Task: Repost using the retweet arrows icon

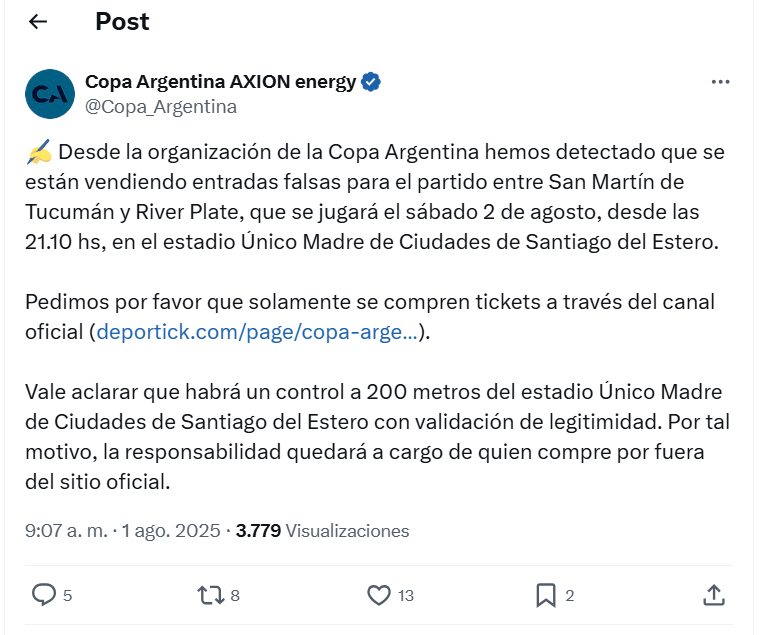Action: coord(210,595)
